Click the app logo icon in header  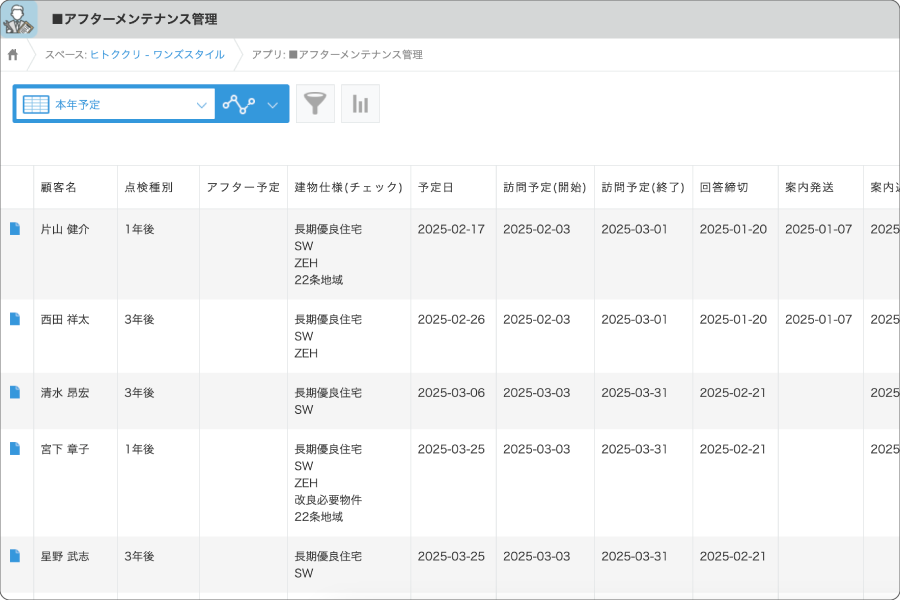tap(19, 19)
